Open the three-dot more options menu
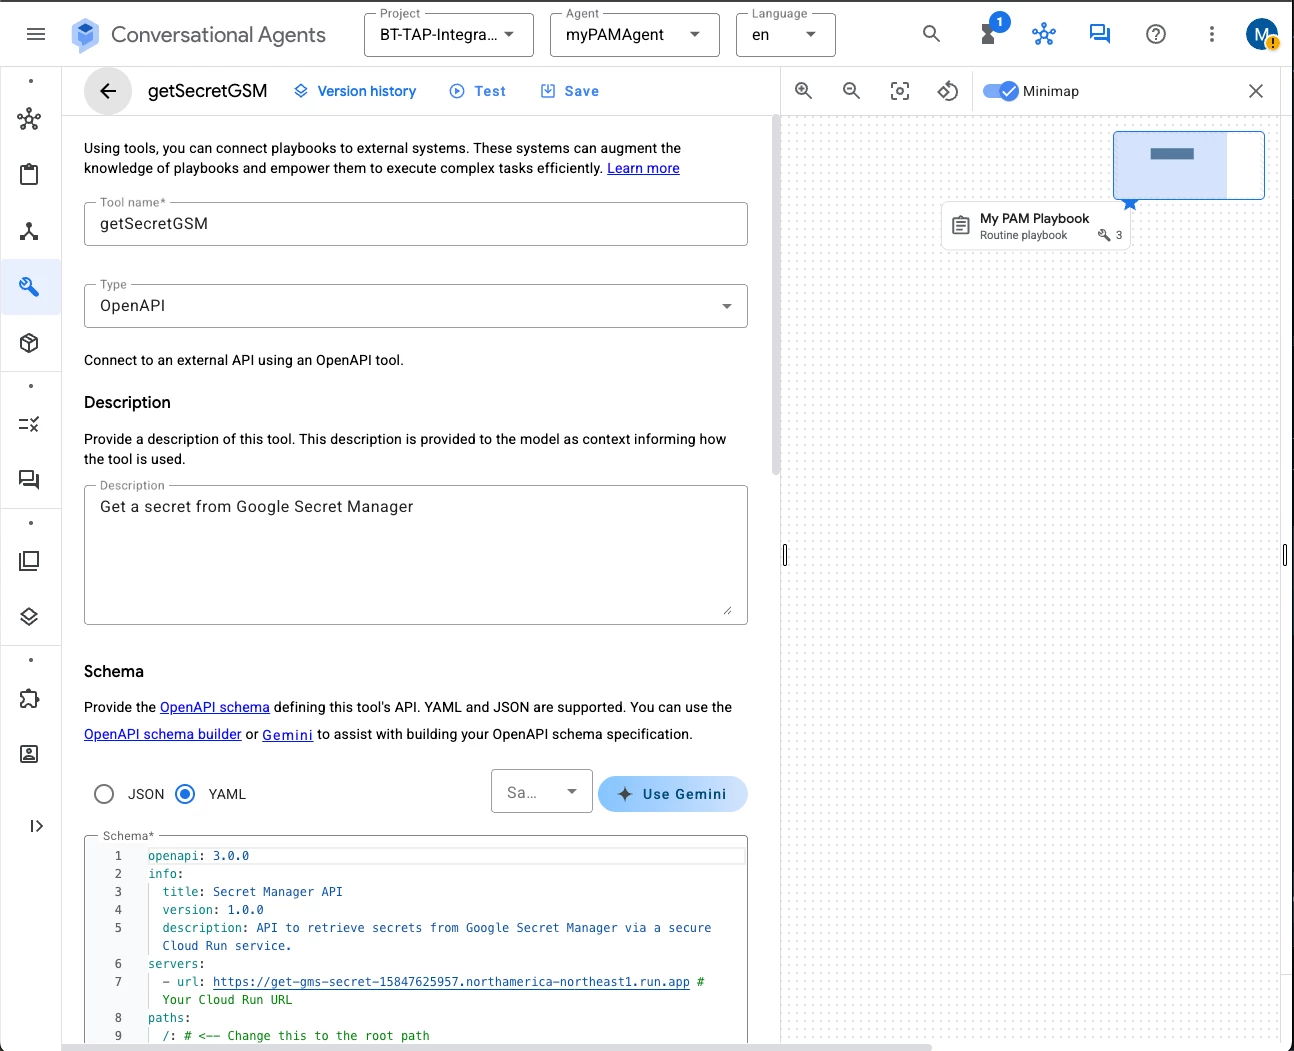Viewport: 1294px width, 1051px height. point(1212,34)
